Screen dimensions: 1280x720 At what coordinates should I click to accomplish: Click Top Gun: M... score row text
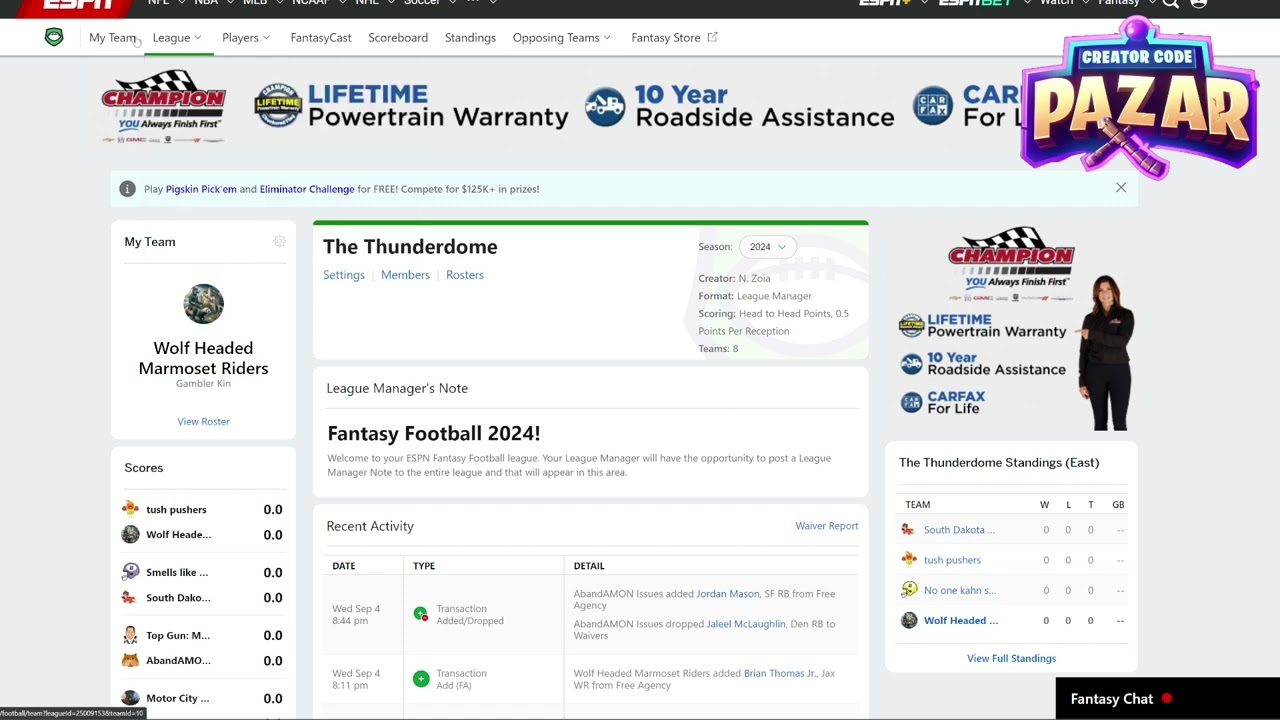coord(178,636)
